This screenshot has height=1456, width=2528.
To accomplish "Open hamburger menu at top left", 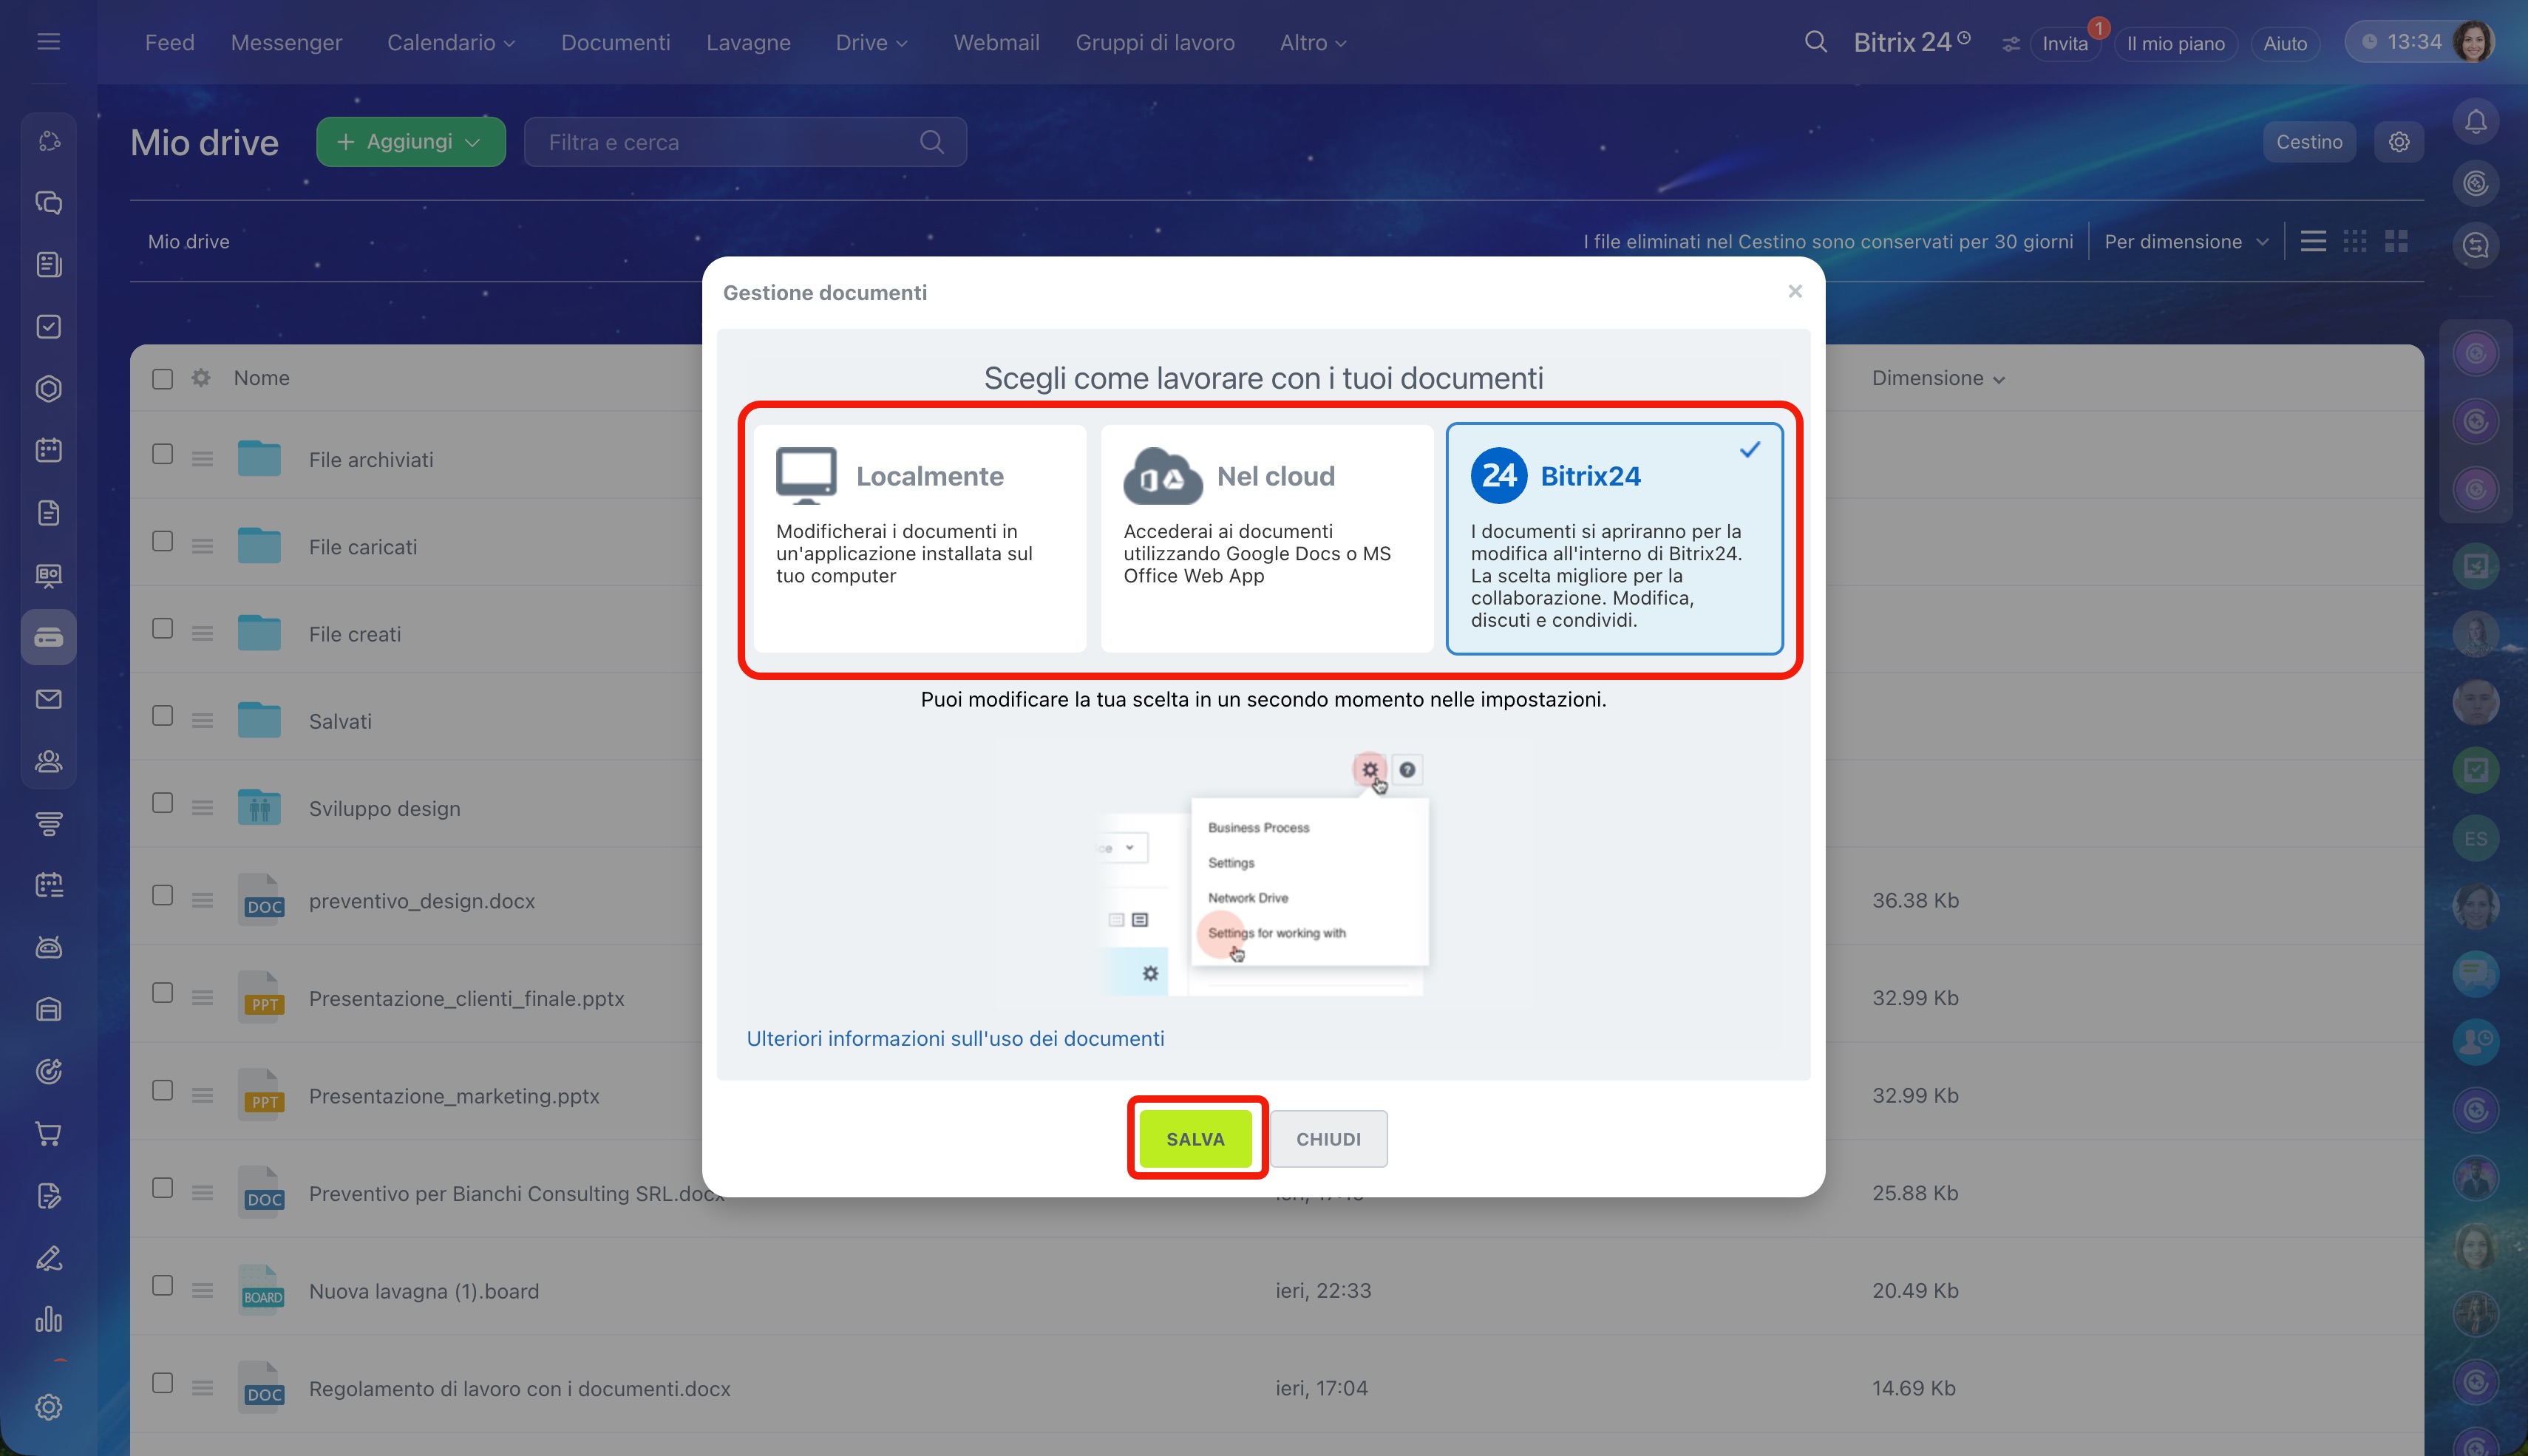I will coord(48,42).
